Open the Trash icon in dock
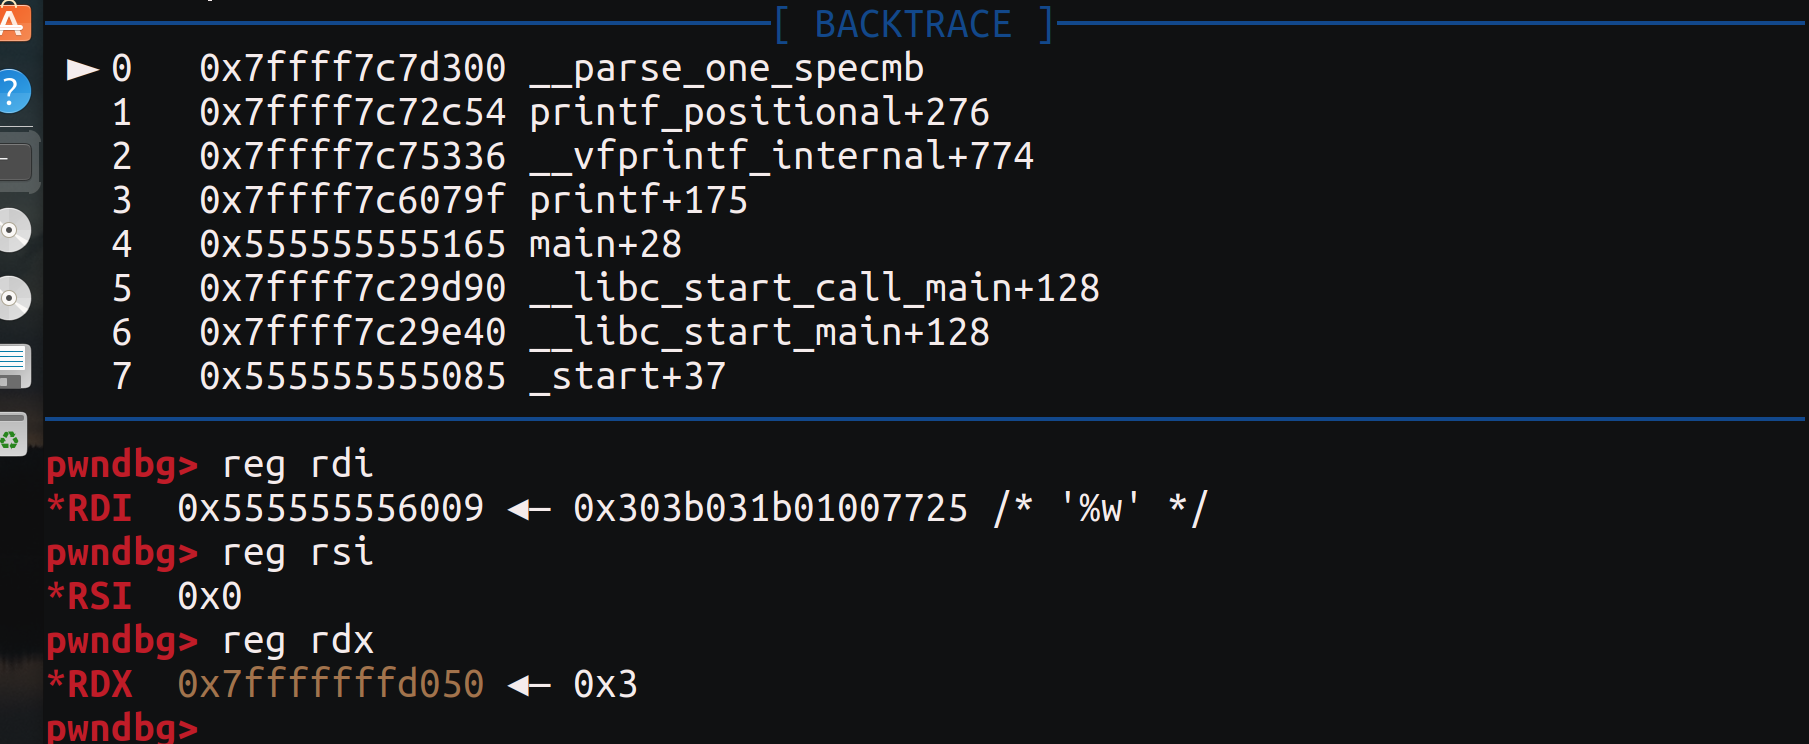This screenshot has width=1809, height=744. click(x=12, y=435)
